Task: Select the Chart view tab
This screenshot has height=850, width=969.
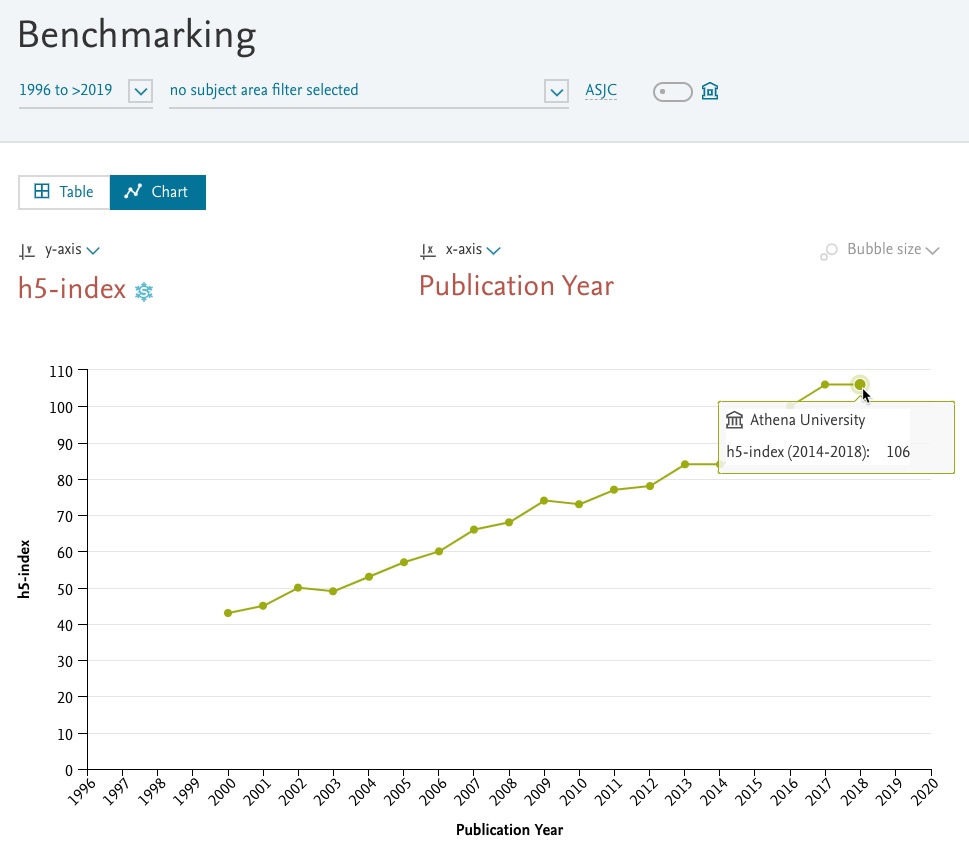Action: coord(157,192)
